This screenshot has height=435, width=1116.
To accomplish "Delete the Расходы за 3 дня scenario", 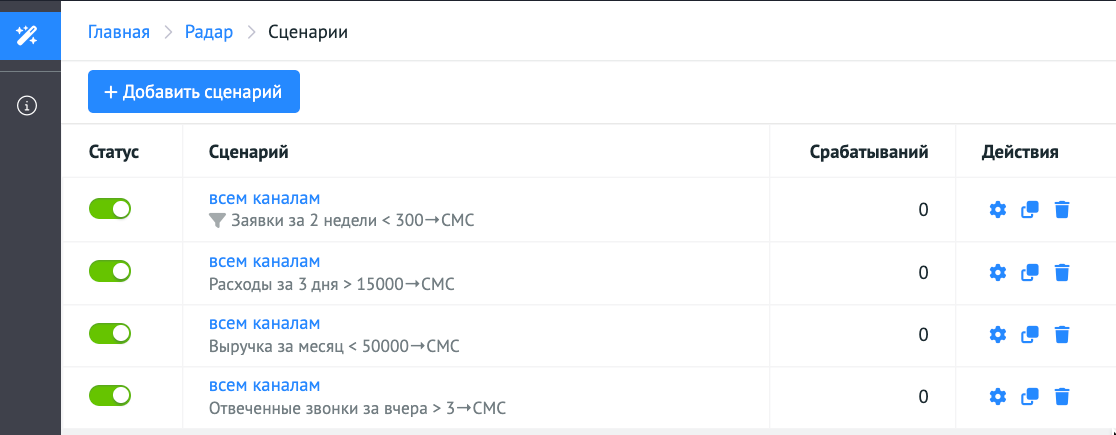I will (1062, 272).
